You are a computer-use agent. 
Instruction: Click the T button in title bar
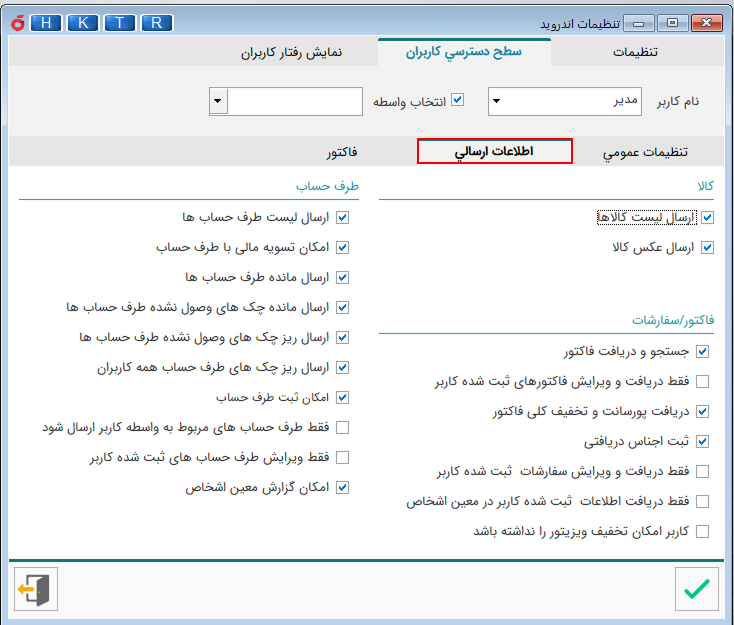coord(120,22)
